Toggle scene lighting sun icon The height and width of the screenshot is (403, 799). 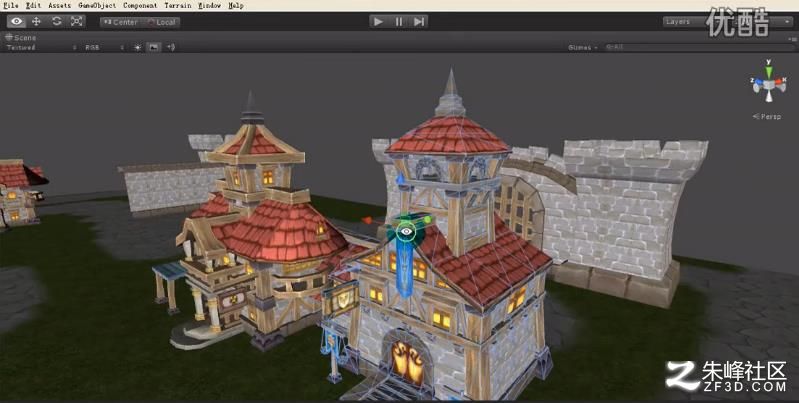pyautogui.click(x=138, y=47)
